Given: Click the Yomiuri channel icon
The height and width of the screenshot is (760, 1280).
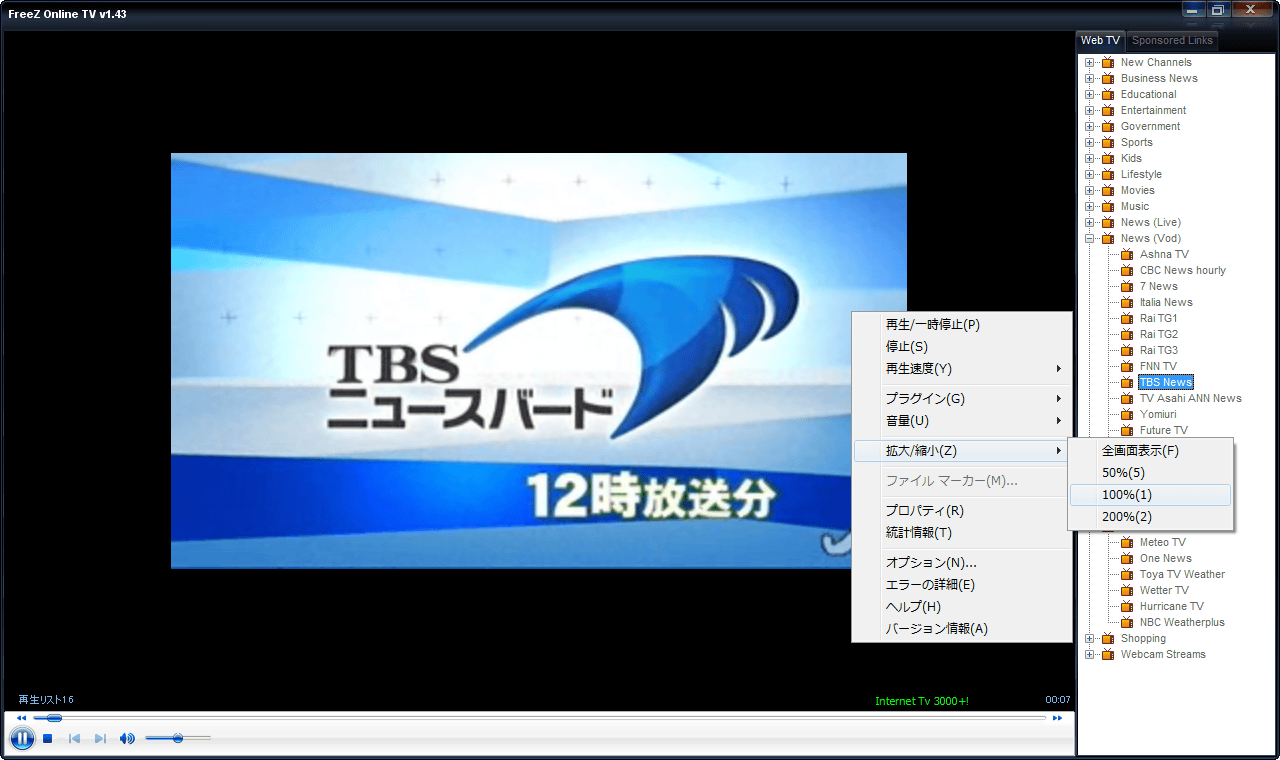Looking at the screenshot, I should pyautogui.click(x=1127, y=414).
